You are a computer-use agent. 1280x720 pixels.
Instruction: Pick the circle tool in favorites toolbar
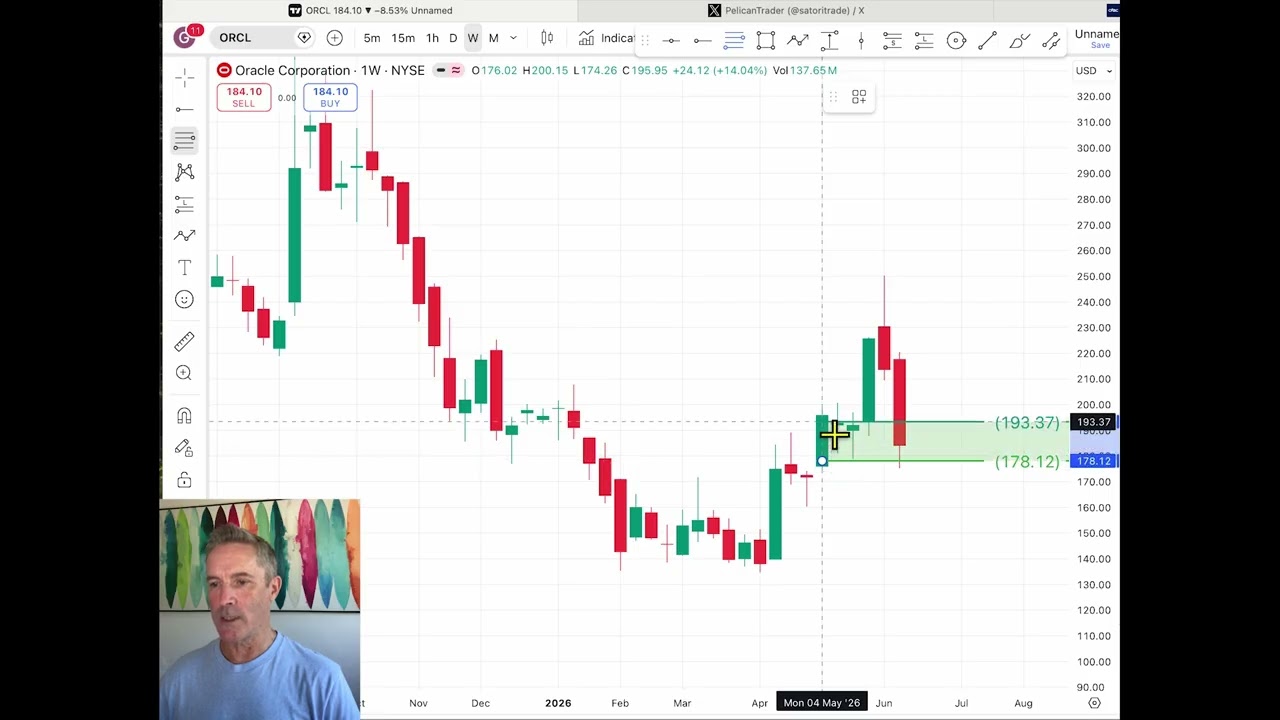[956, 41]
